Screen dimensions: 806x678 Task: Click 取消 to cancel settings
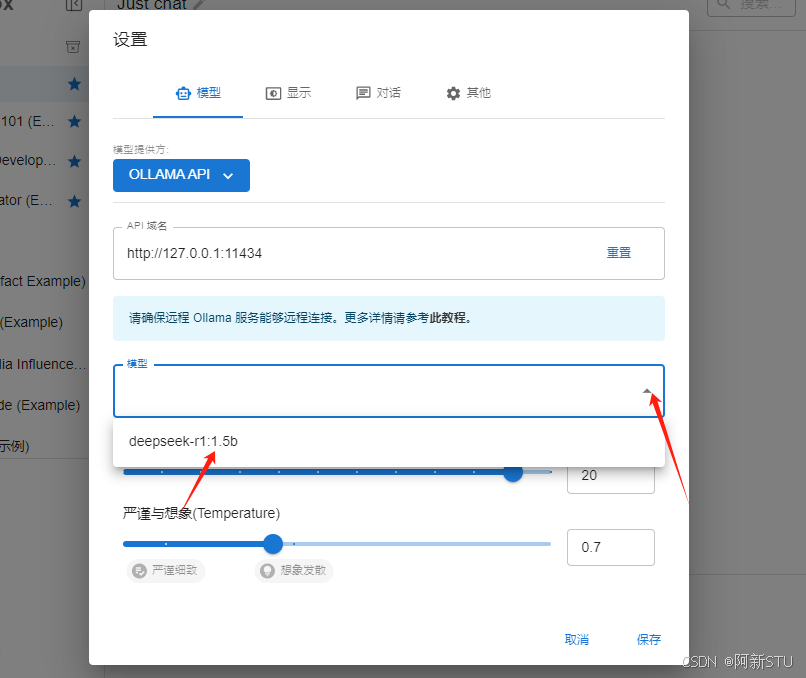(577, 640)
